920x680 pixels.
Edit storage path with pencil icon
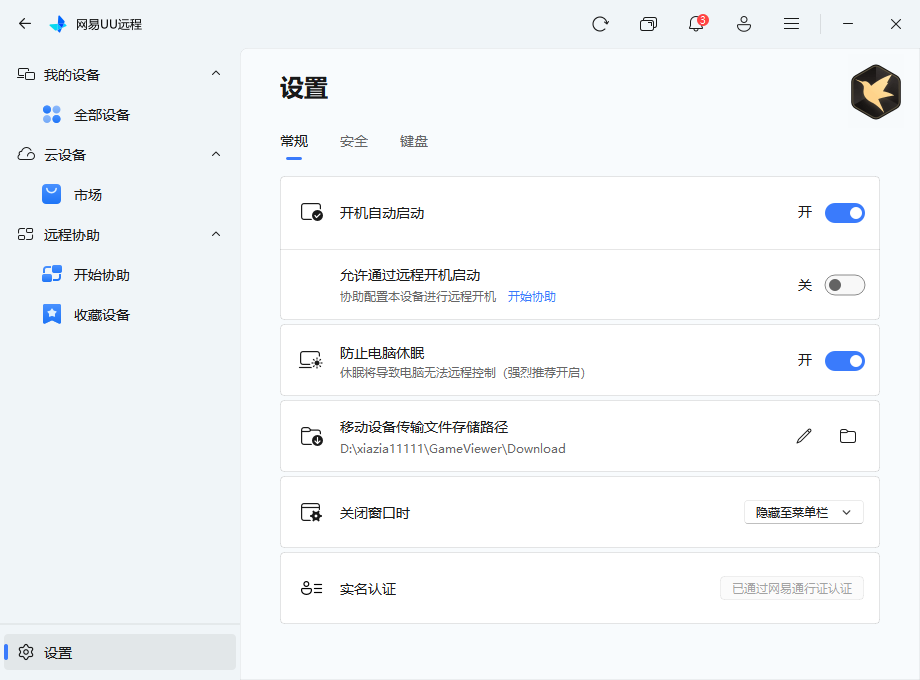[x=804, y=436]
